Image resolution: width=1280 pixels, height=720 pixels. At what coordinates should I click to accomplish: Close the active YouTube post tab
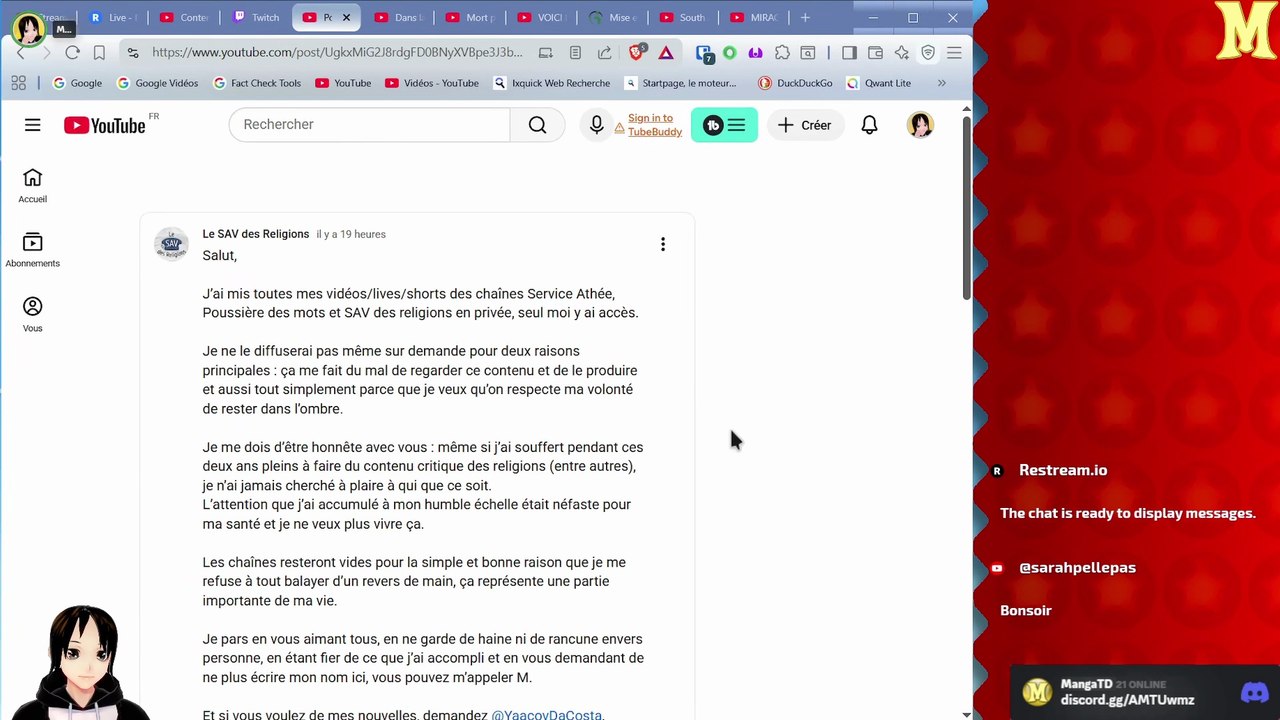pos(347,17)
